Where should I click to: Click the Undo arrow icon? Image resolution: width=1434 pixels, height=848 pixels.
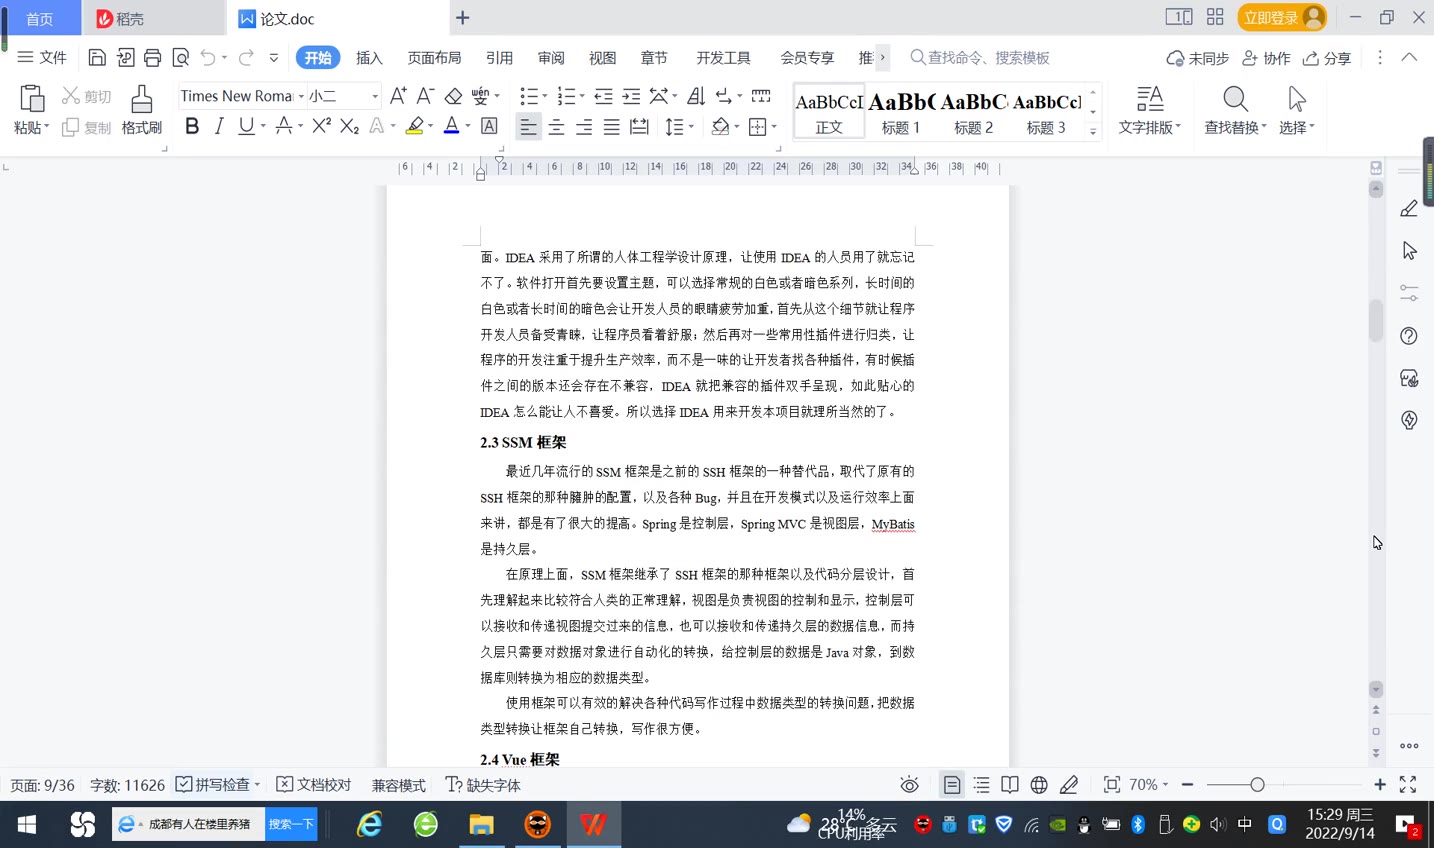click(x=208, y=58)
